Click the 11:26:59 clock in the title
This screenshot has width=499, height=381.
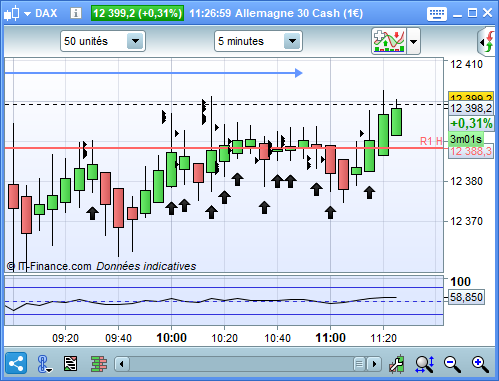point(210,13)
